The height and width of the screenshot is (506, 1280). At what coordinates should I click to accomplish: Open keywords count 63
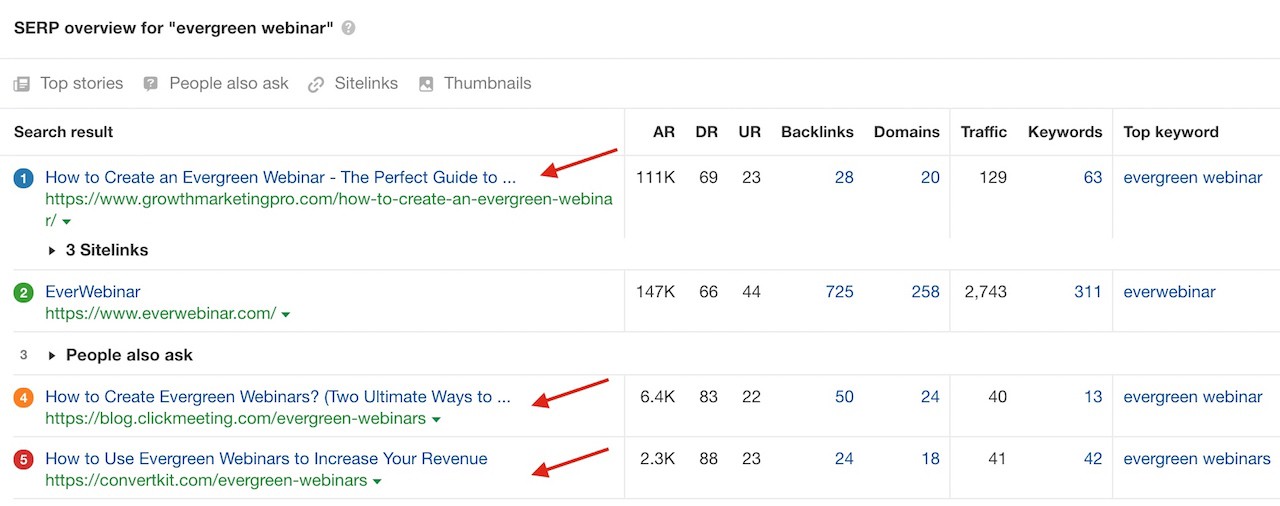click(1092, 177)
